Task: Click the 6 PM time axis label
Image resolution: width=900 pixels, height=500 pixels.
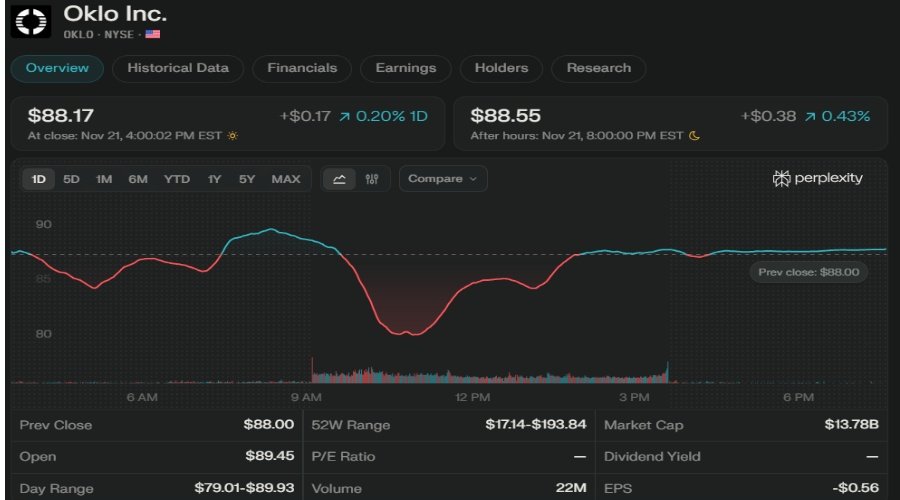Action: click(x=798, y=397)
